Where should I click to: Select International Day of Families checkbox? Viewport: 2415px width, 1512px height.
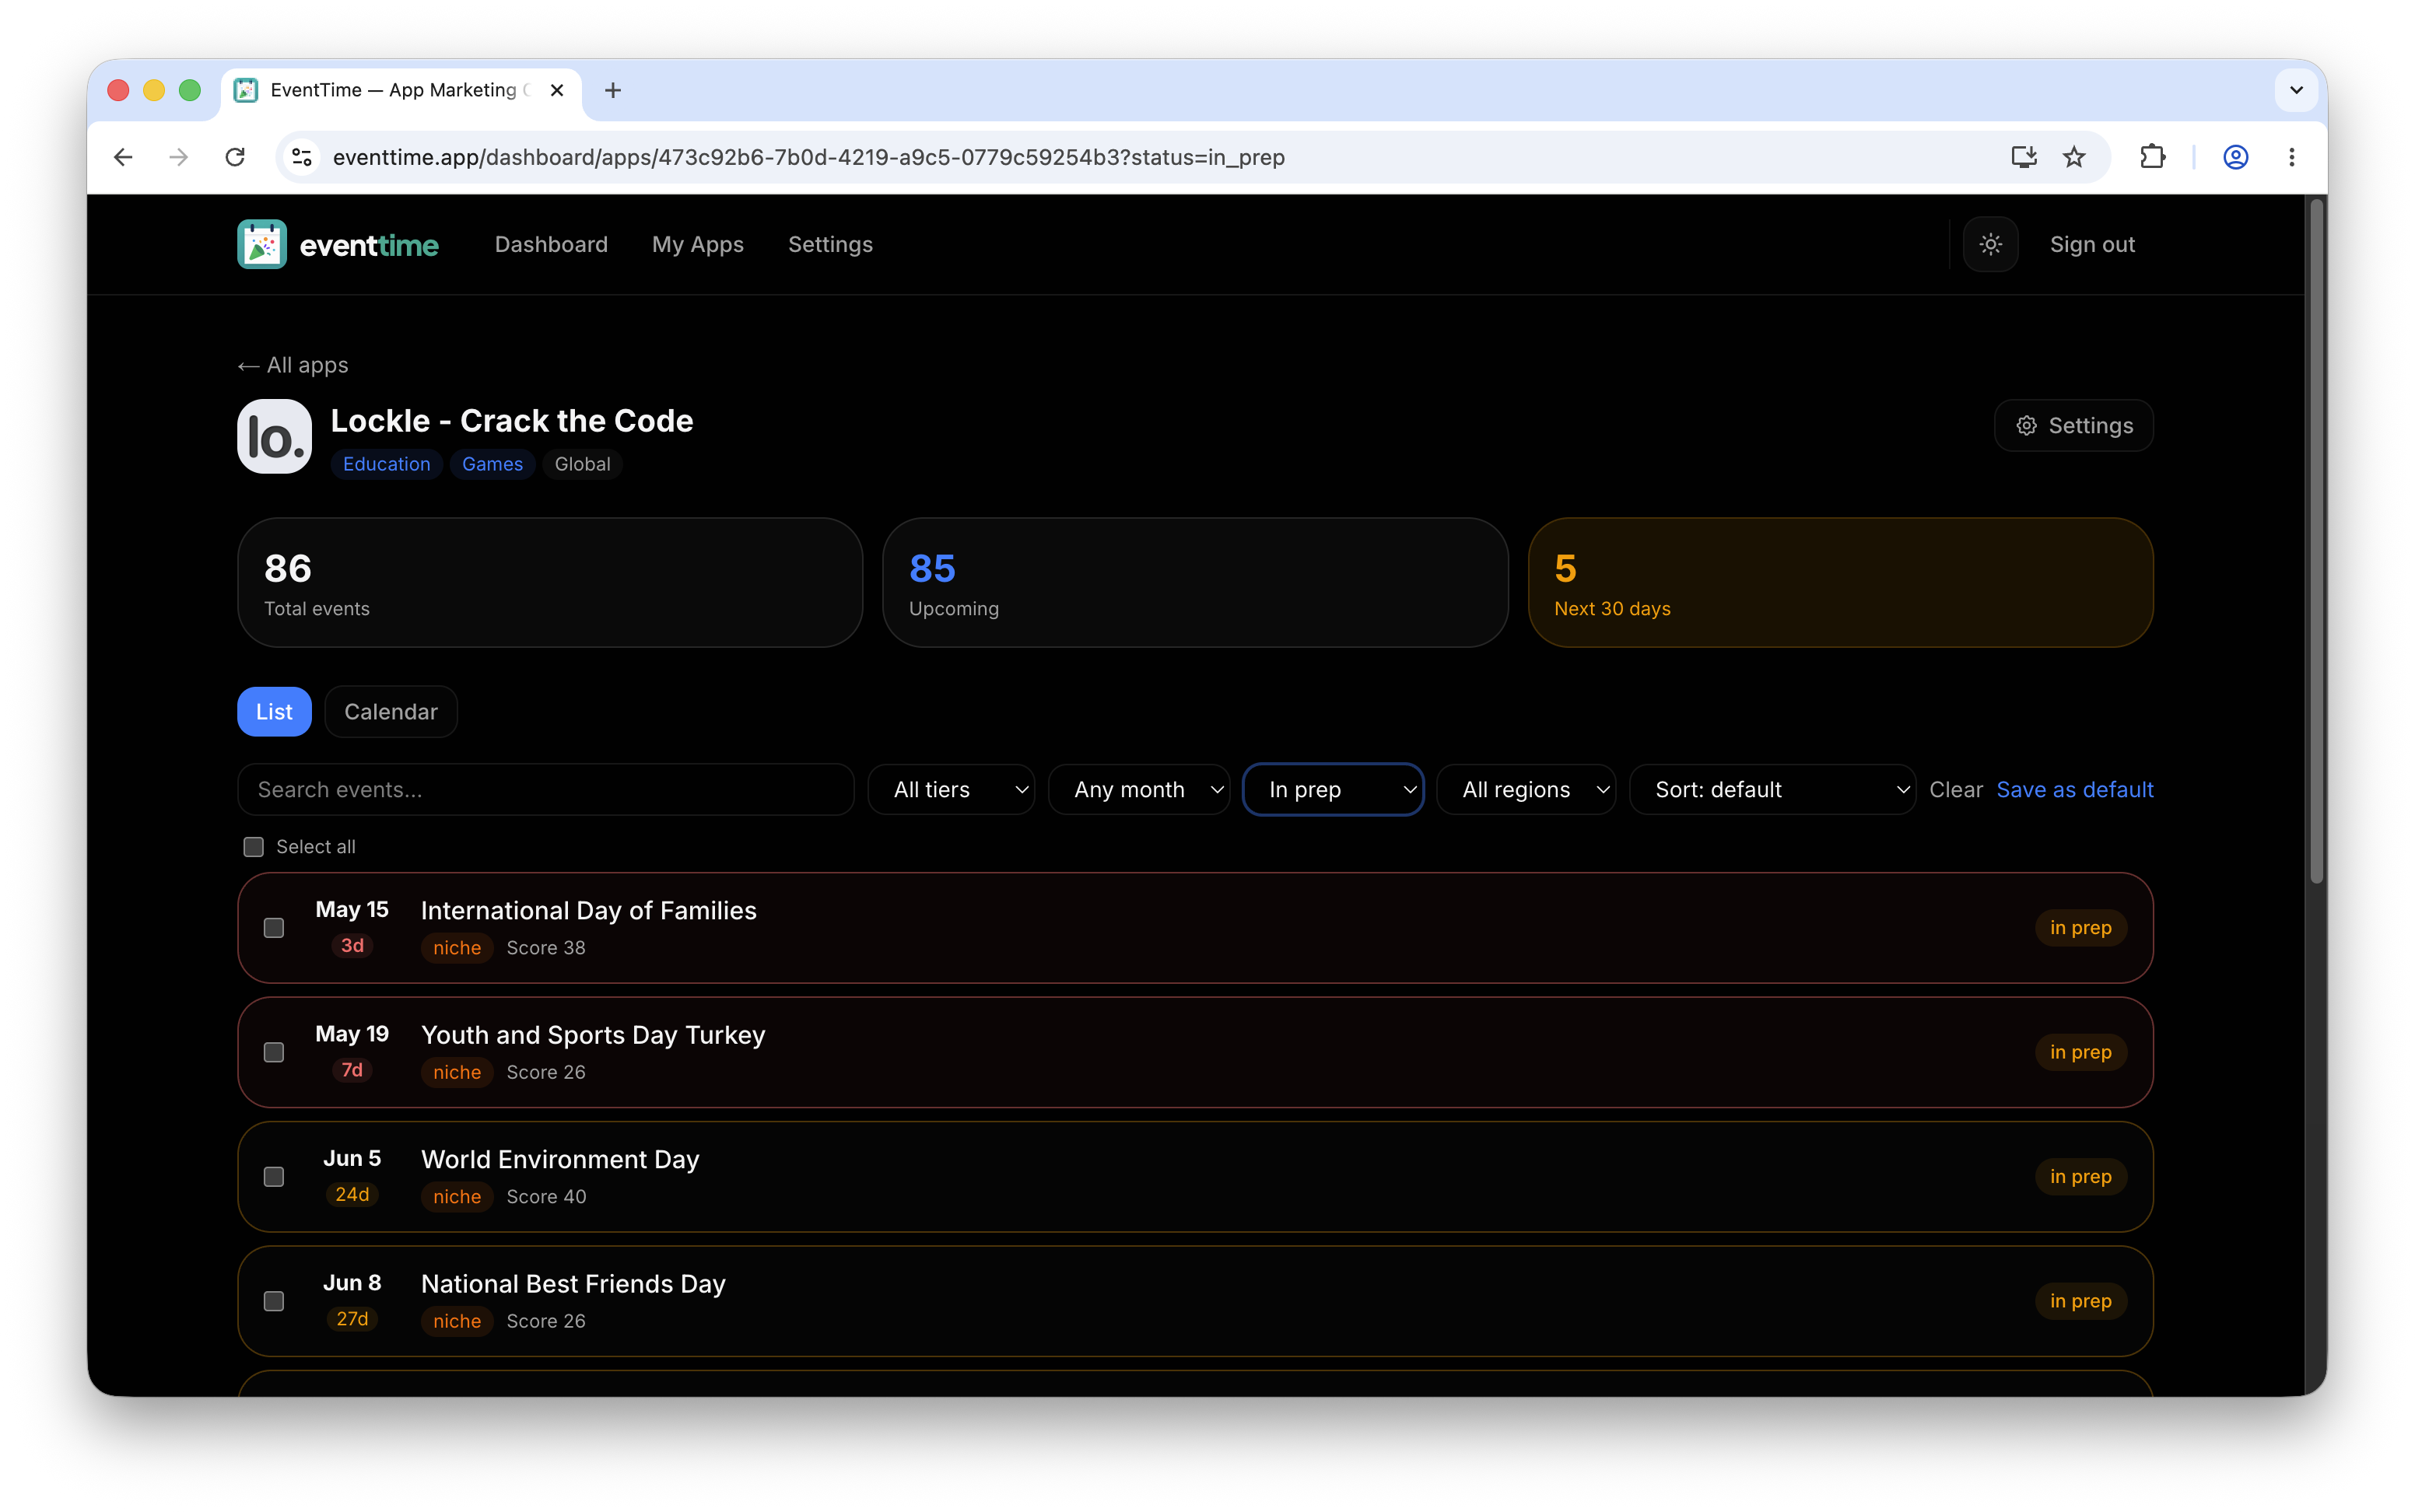[x=274, y=928]
